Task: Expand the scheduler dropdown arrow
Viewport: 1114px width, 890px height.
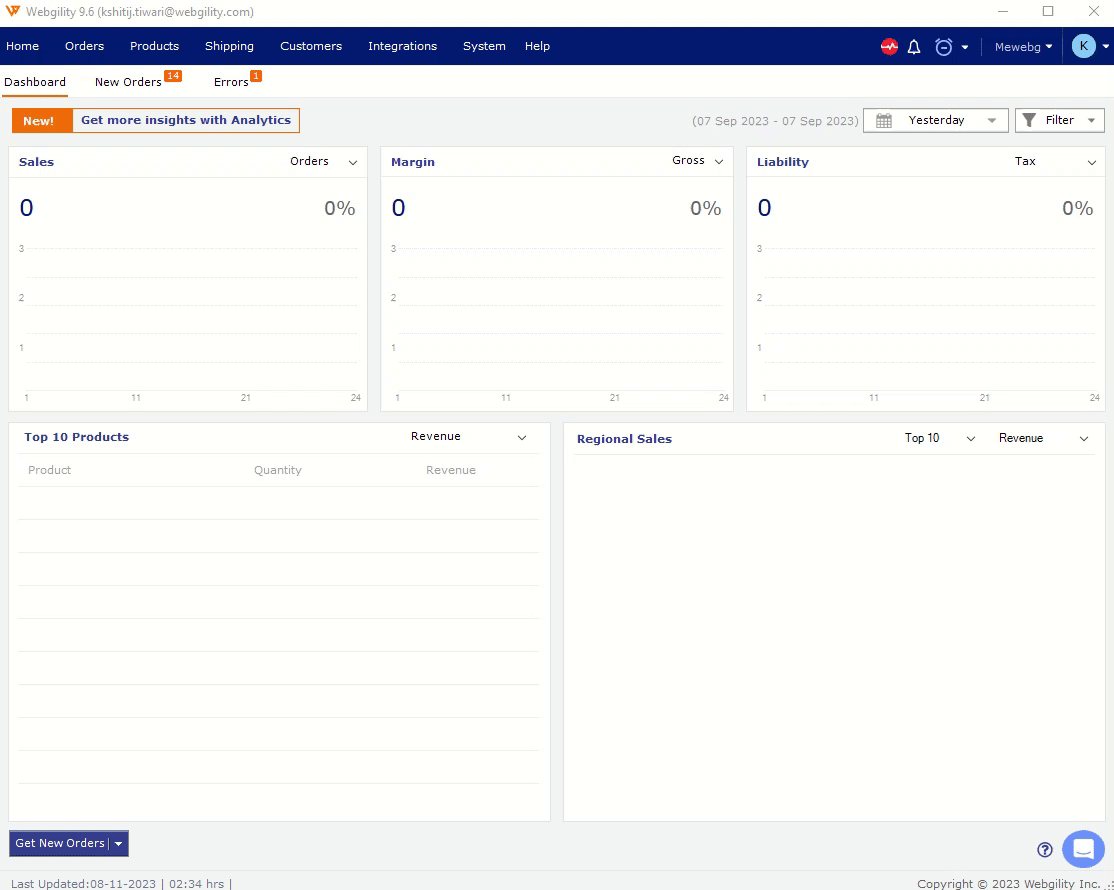Action: 965,48
